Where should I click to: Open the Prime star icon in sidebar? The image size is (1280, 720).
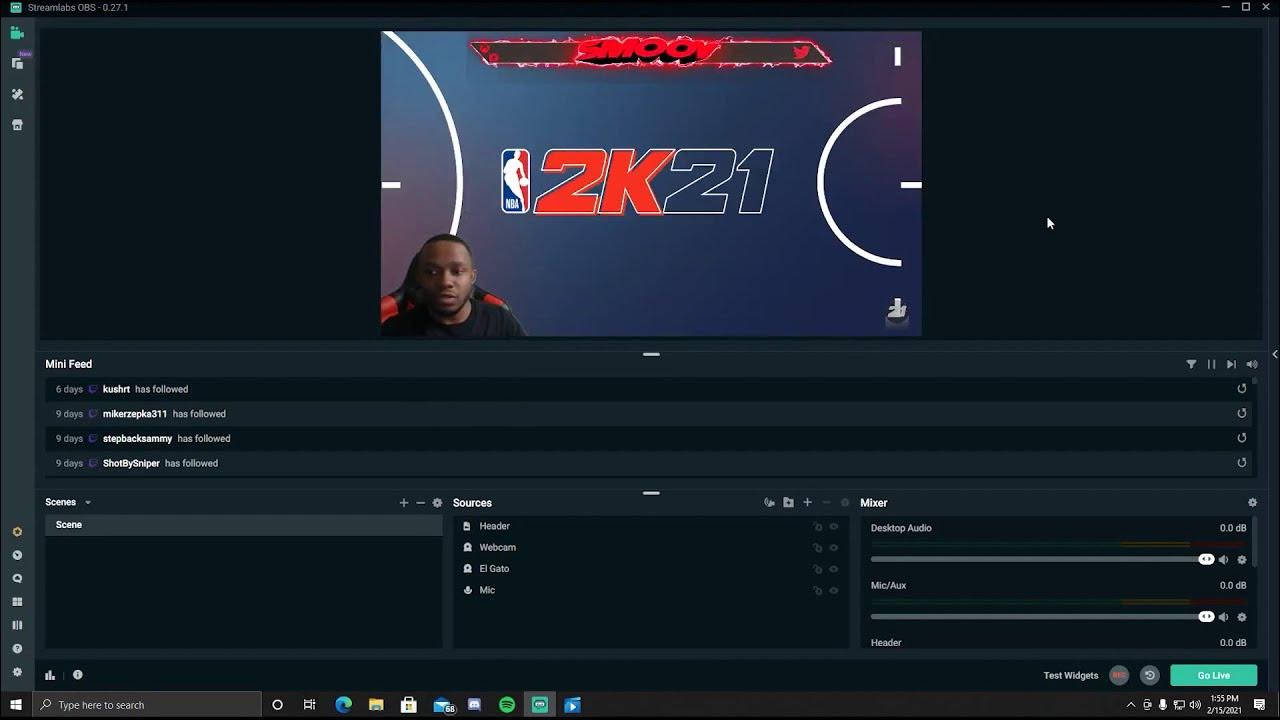(17, 532)
